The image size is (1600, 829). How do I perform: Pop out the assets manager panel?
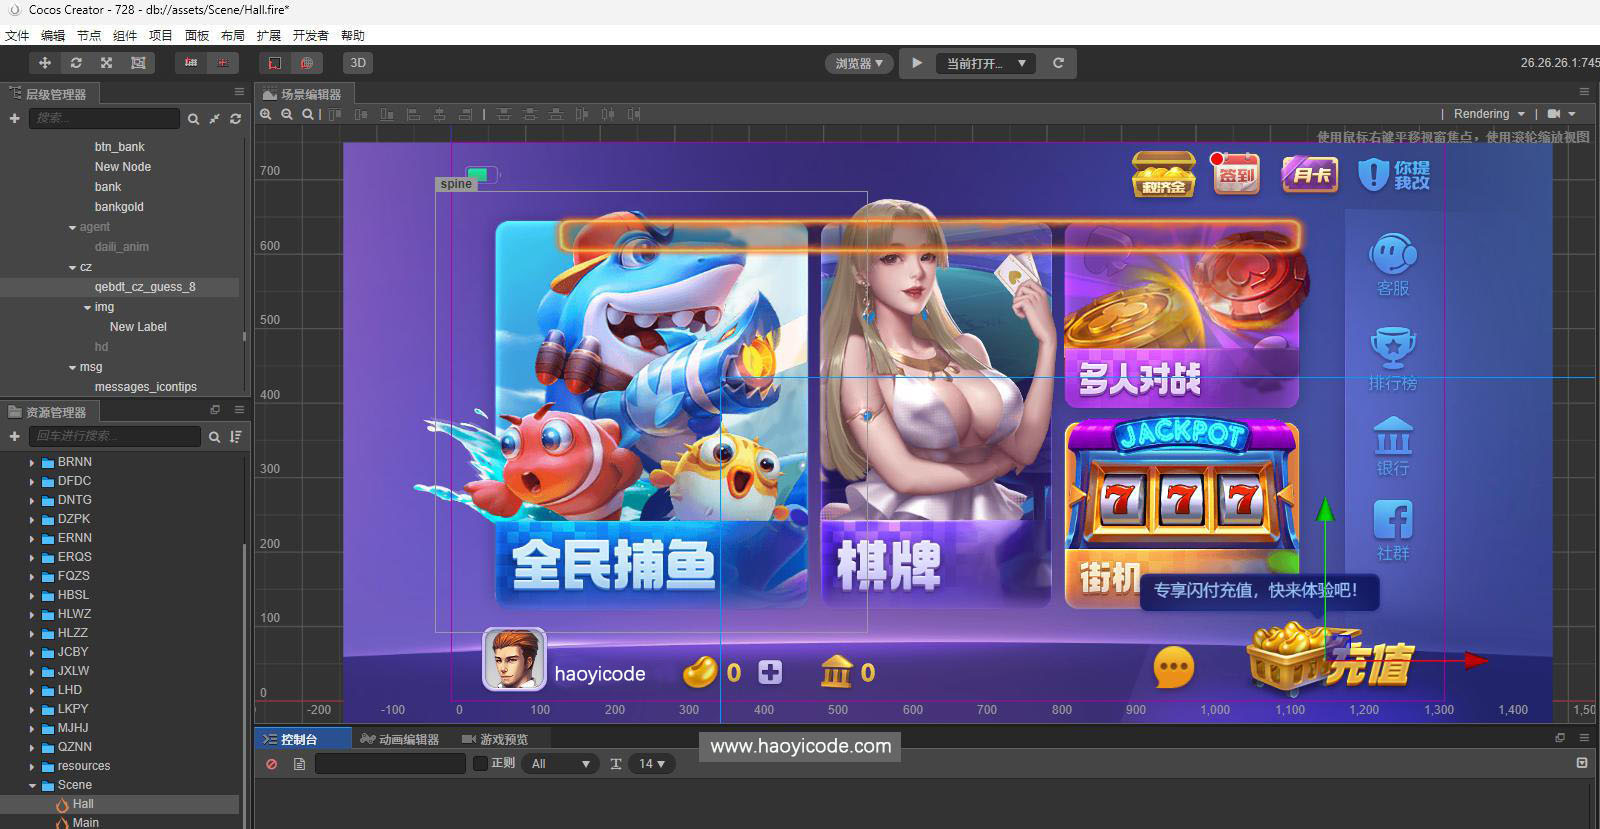[x=214, y=410]
